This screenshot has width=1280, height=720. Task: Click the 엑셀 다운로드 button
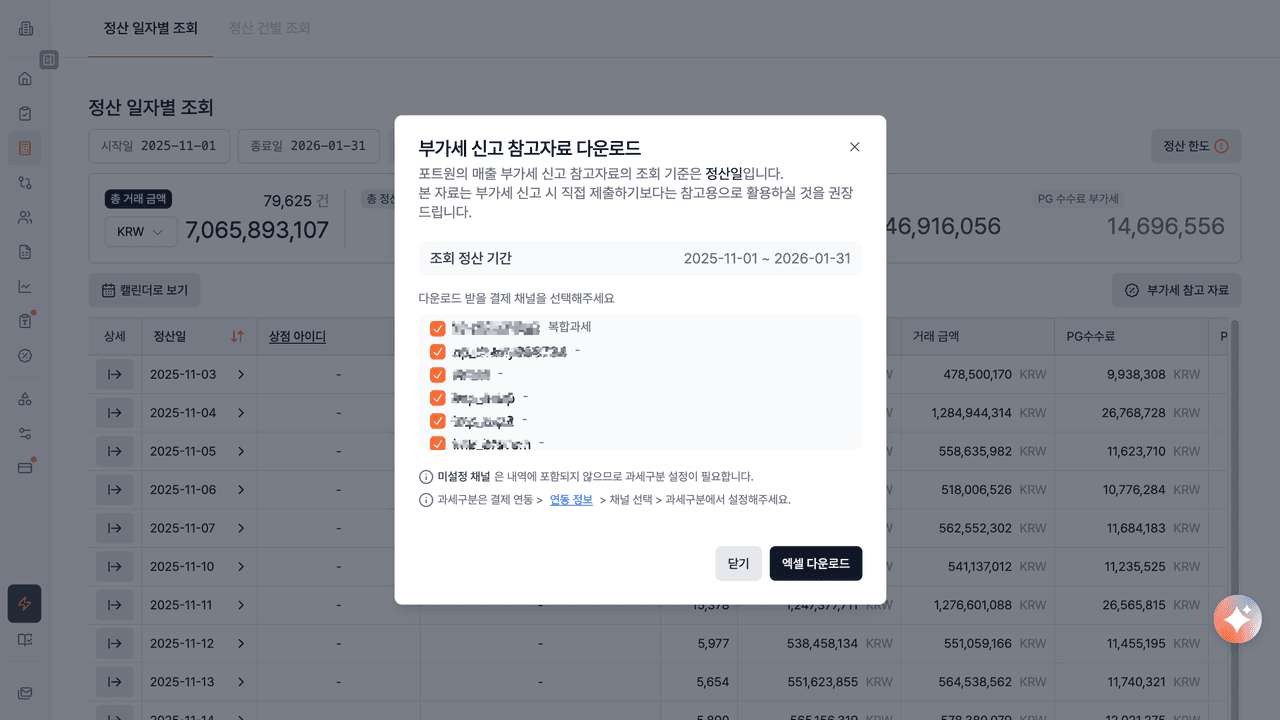(815, 563)
